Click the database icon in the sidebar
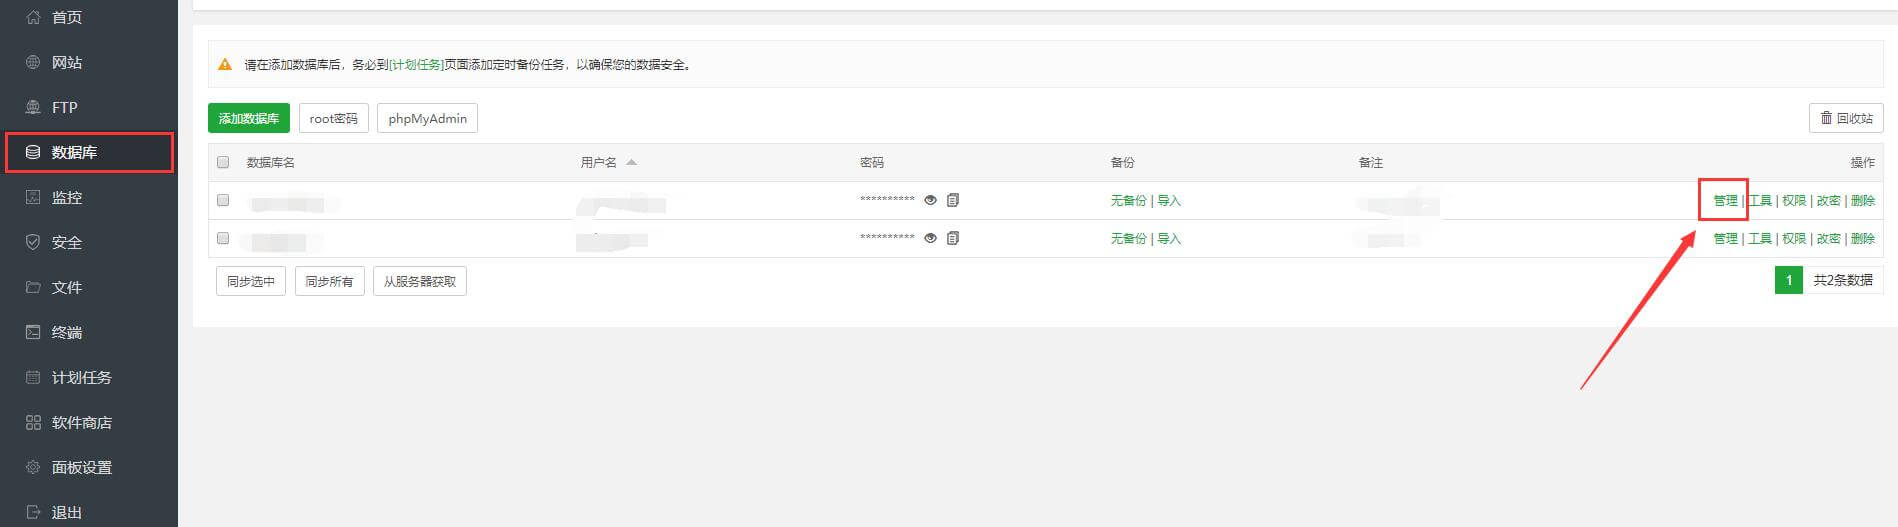 (33, 152)
